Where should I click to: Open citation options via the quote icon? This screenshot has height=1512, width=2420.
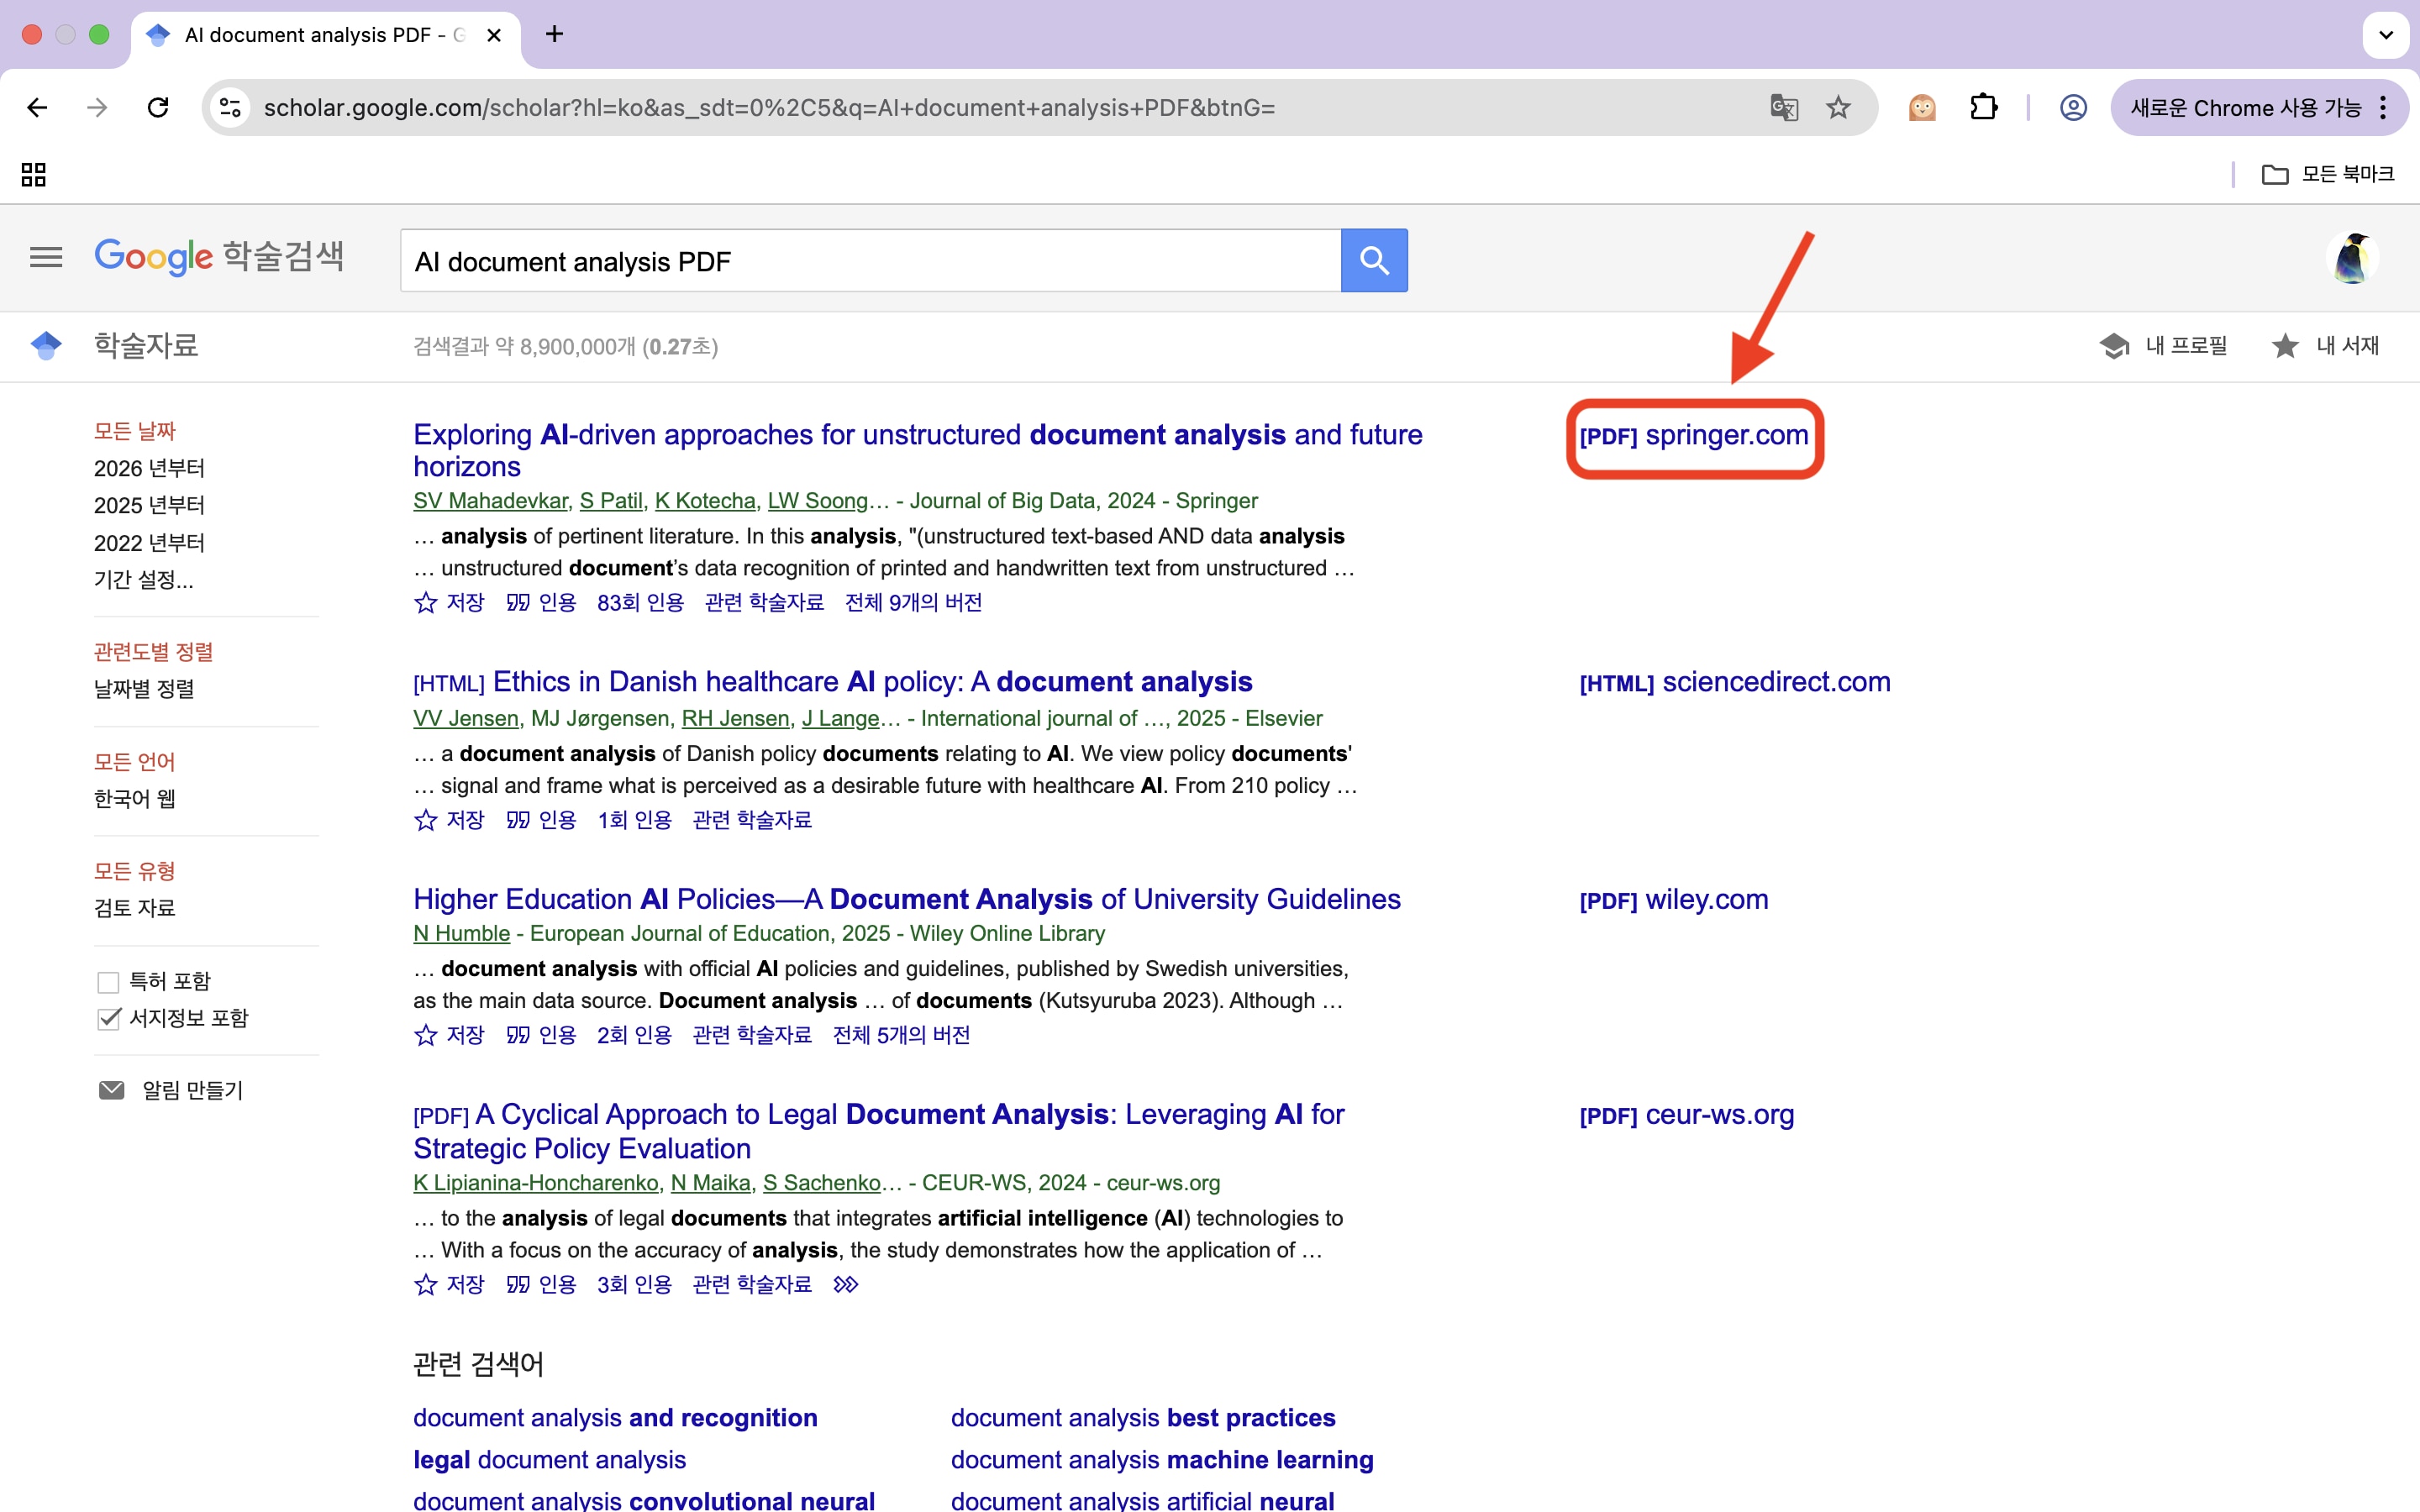518,602
